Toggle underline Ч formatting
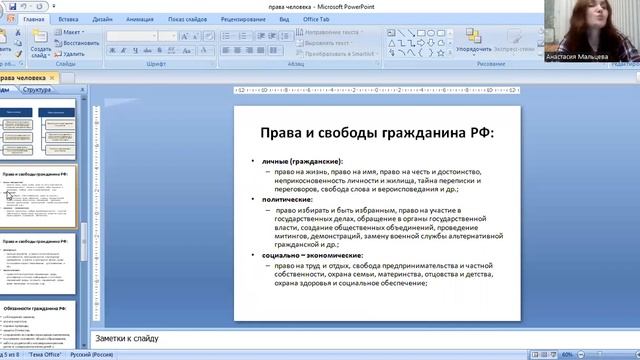640x360 pixels. point(136,50)
